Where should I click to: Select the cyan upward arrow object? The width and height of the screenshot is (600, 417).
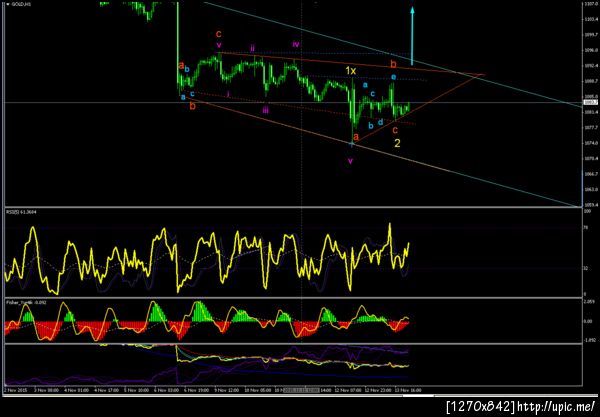point(412,36)
